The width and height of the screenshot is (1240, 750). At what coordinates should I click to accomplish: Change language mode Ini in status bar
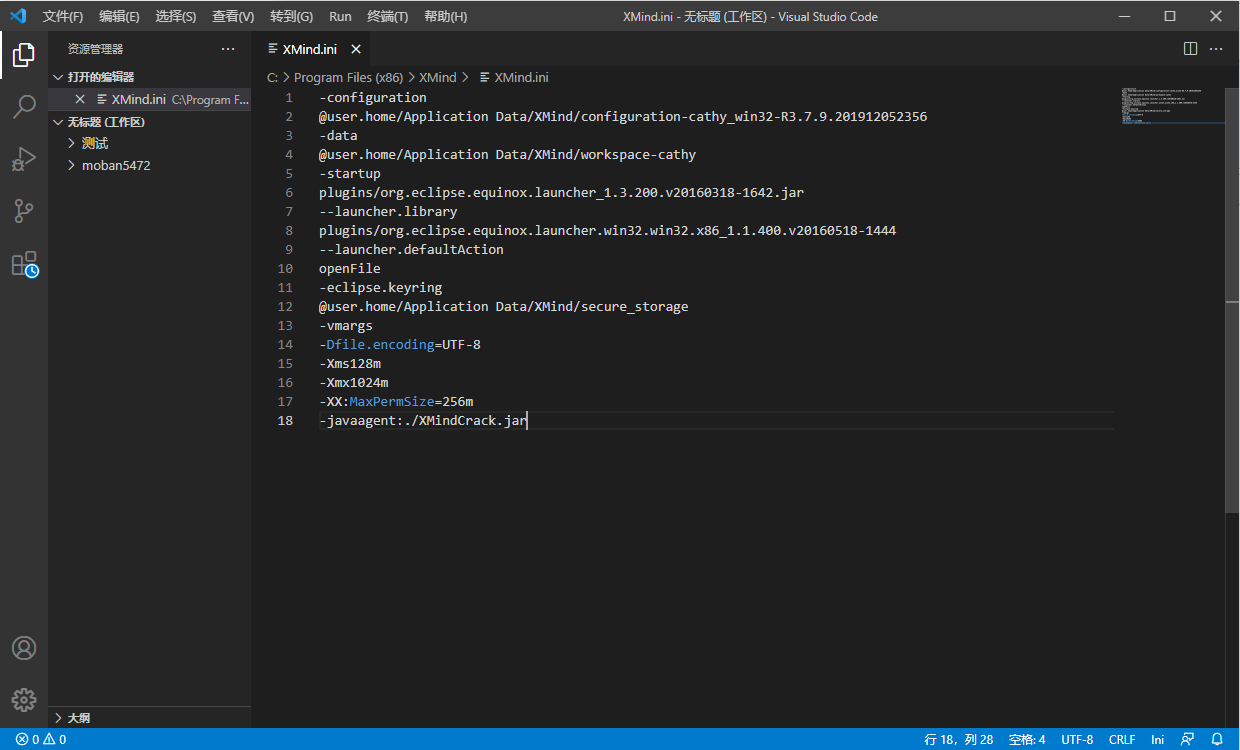point(1158,740)
